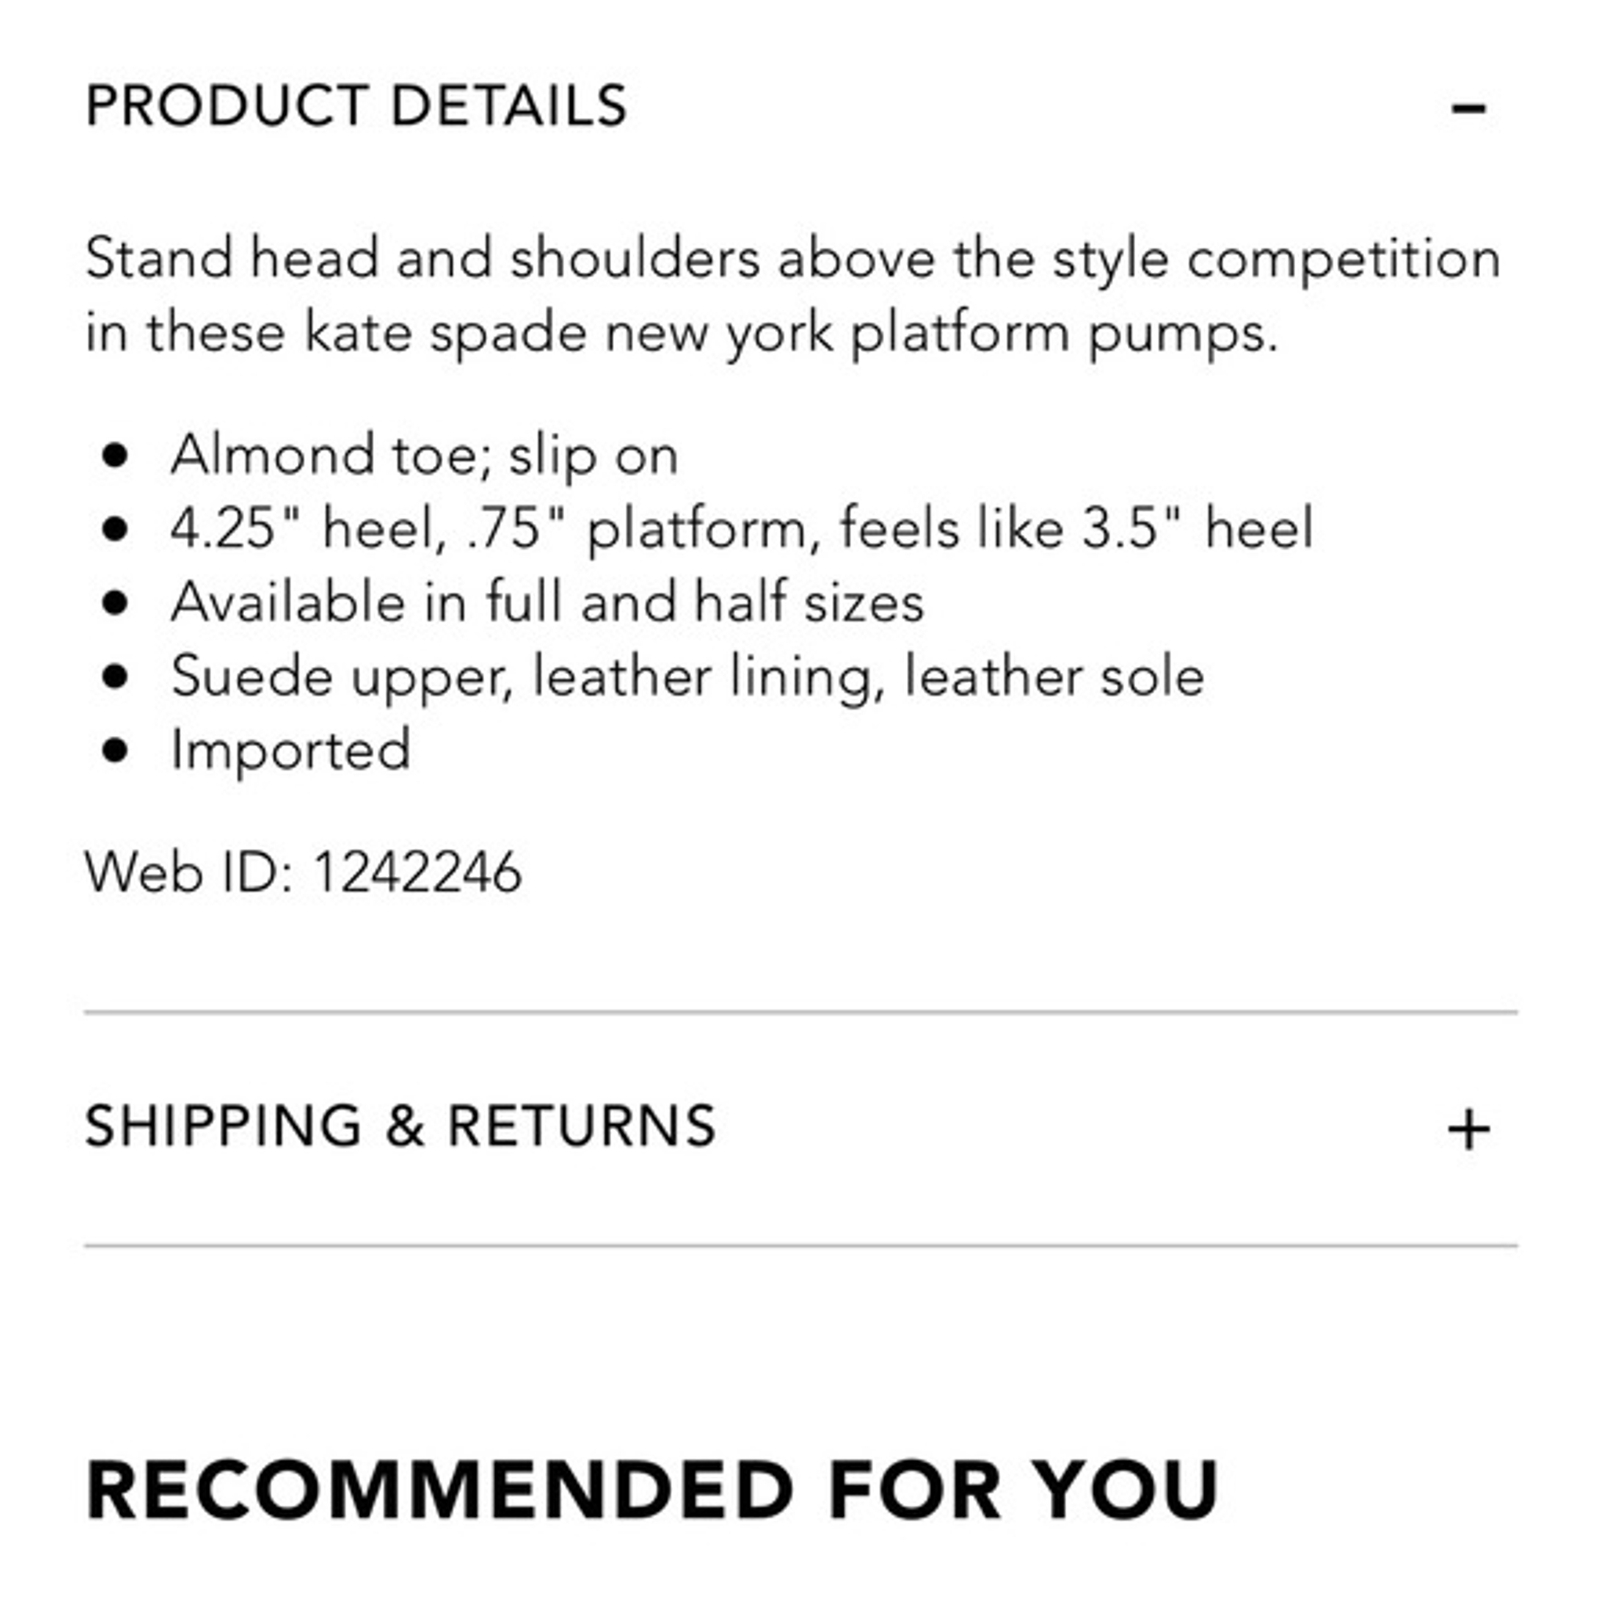Click the bullet dot beside 'Available in full'
The height and width of the screenshot is (1600, 1600).
116,603
